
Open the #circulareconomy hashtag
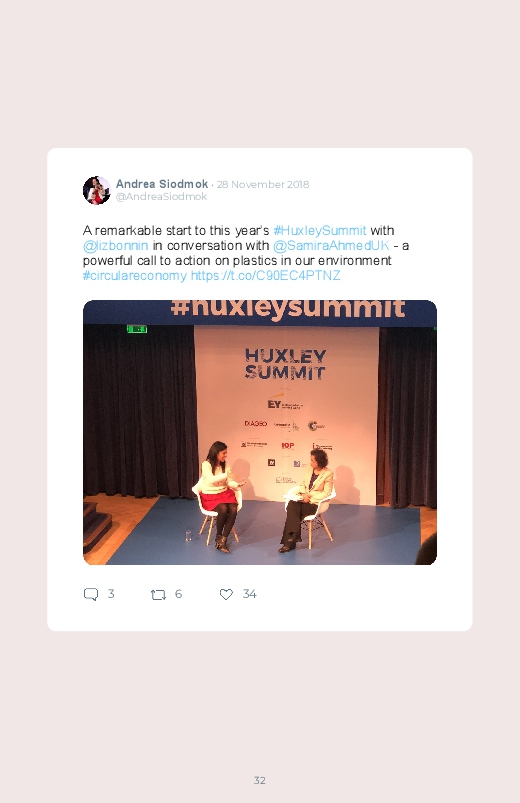pos(135,276)
